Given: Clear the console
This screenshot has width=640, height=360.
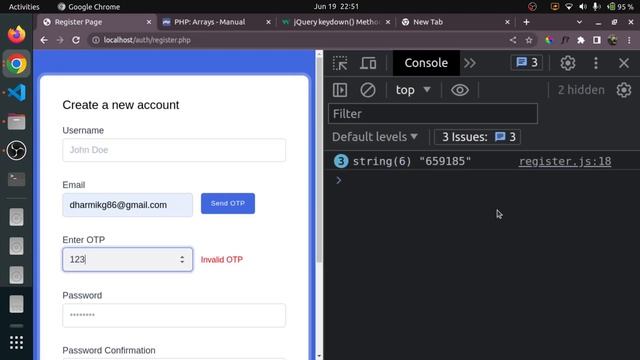Looking at the screenshot, I should coord(368,90).
